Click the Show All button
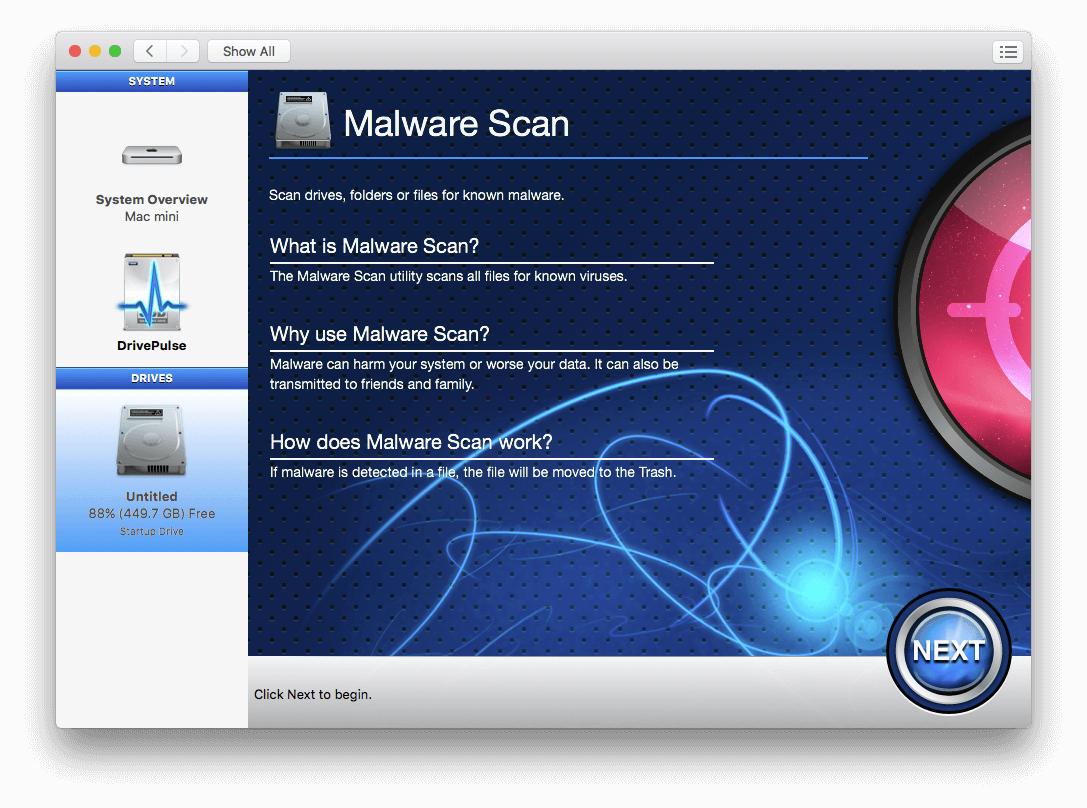The image size is (1087, 808). 248,51
